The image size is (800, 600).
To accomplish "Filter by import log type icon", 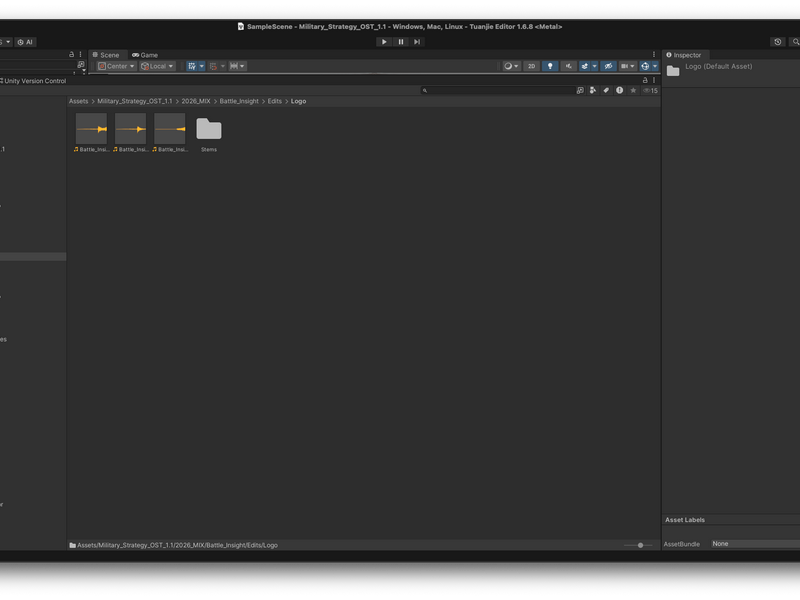I will [x=619, y=90].
